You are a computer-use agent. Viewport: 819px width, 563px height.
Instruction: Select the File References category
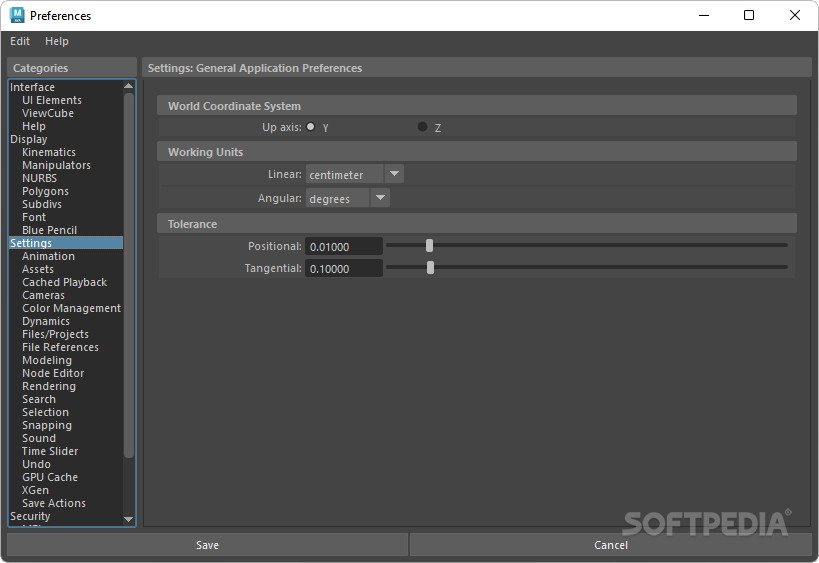point(60,347)
